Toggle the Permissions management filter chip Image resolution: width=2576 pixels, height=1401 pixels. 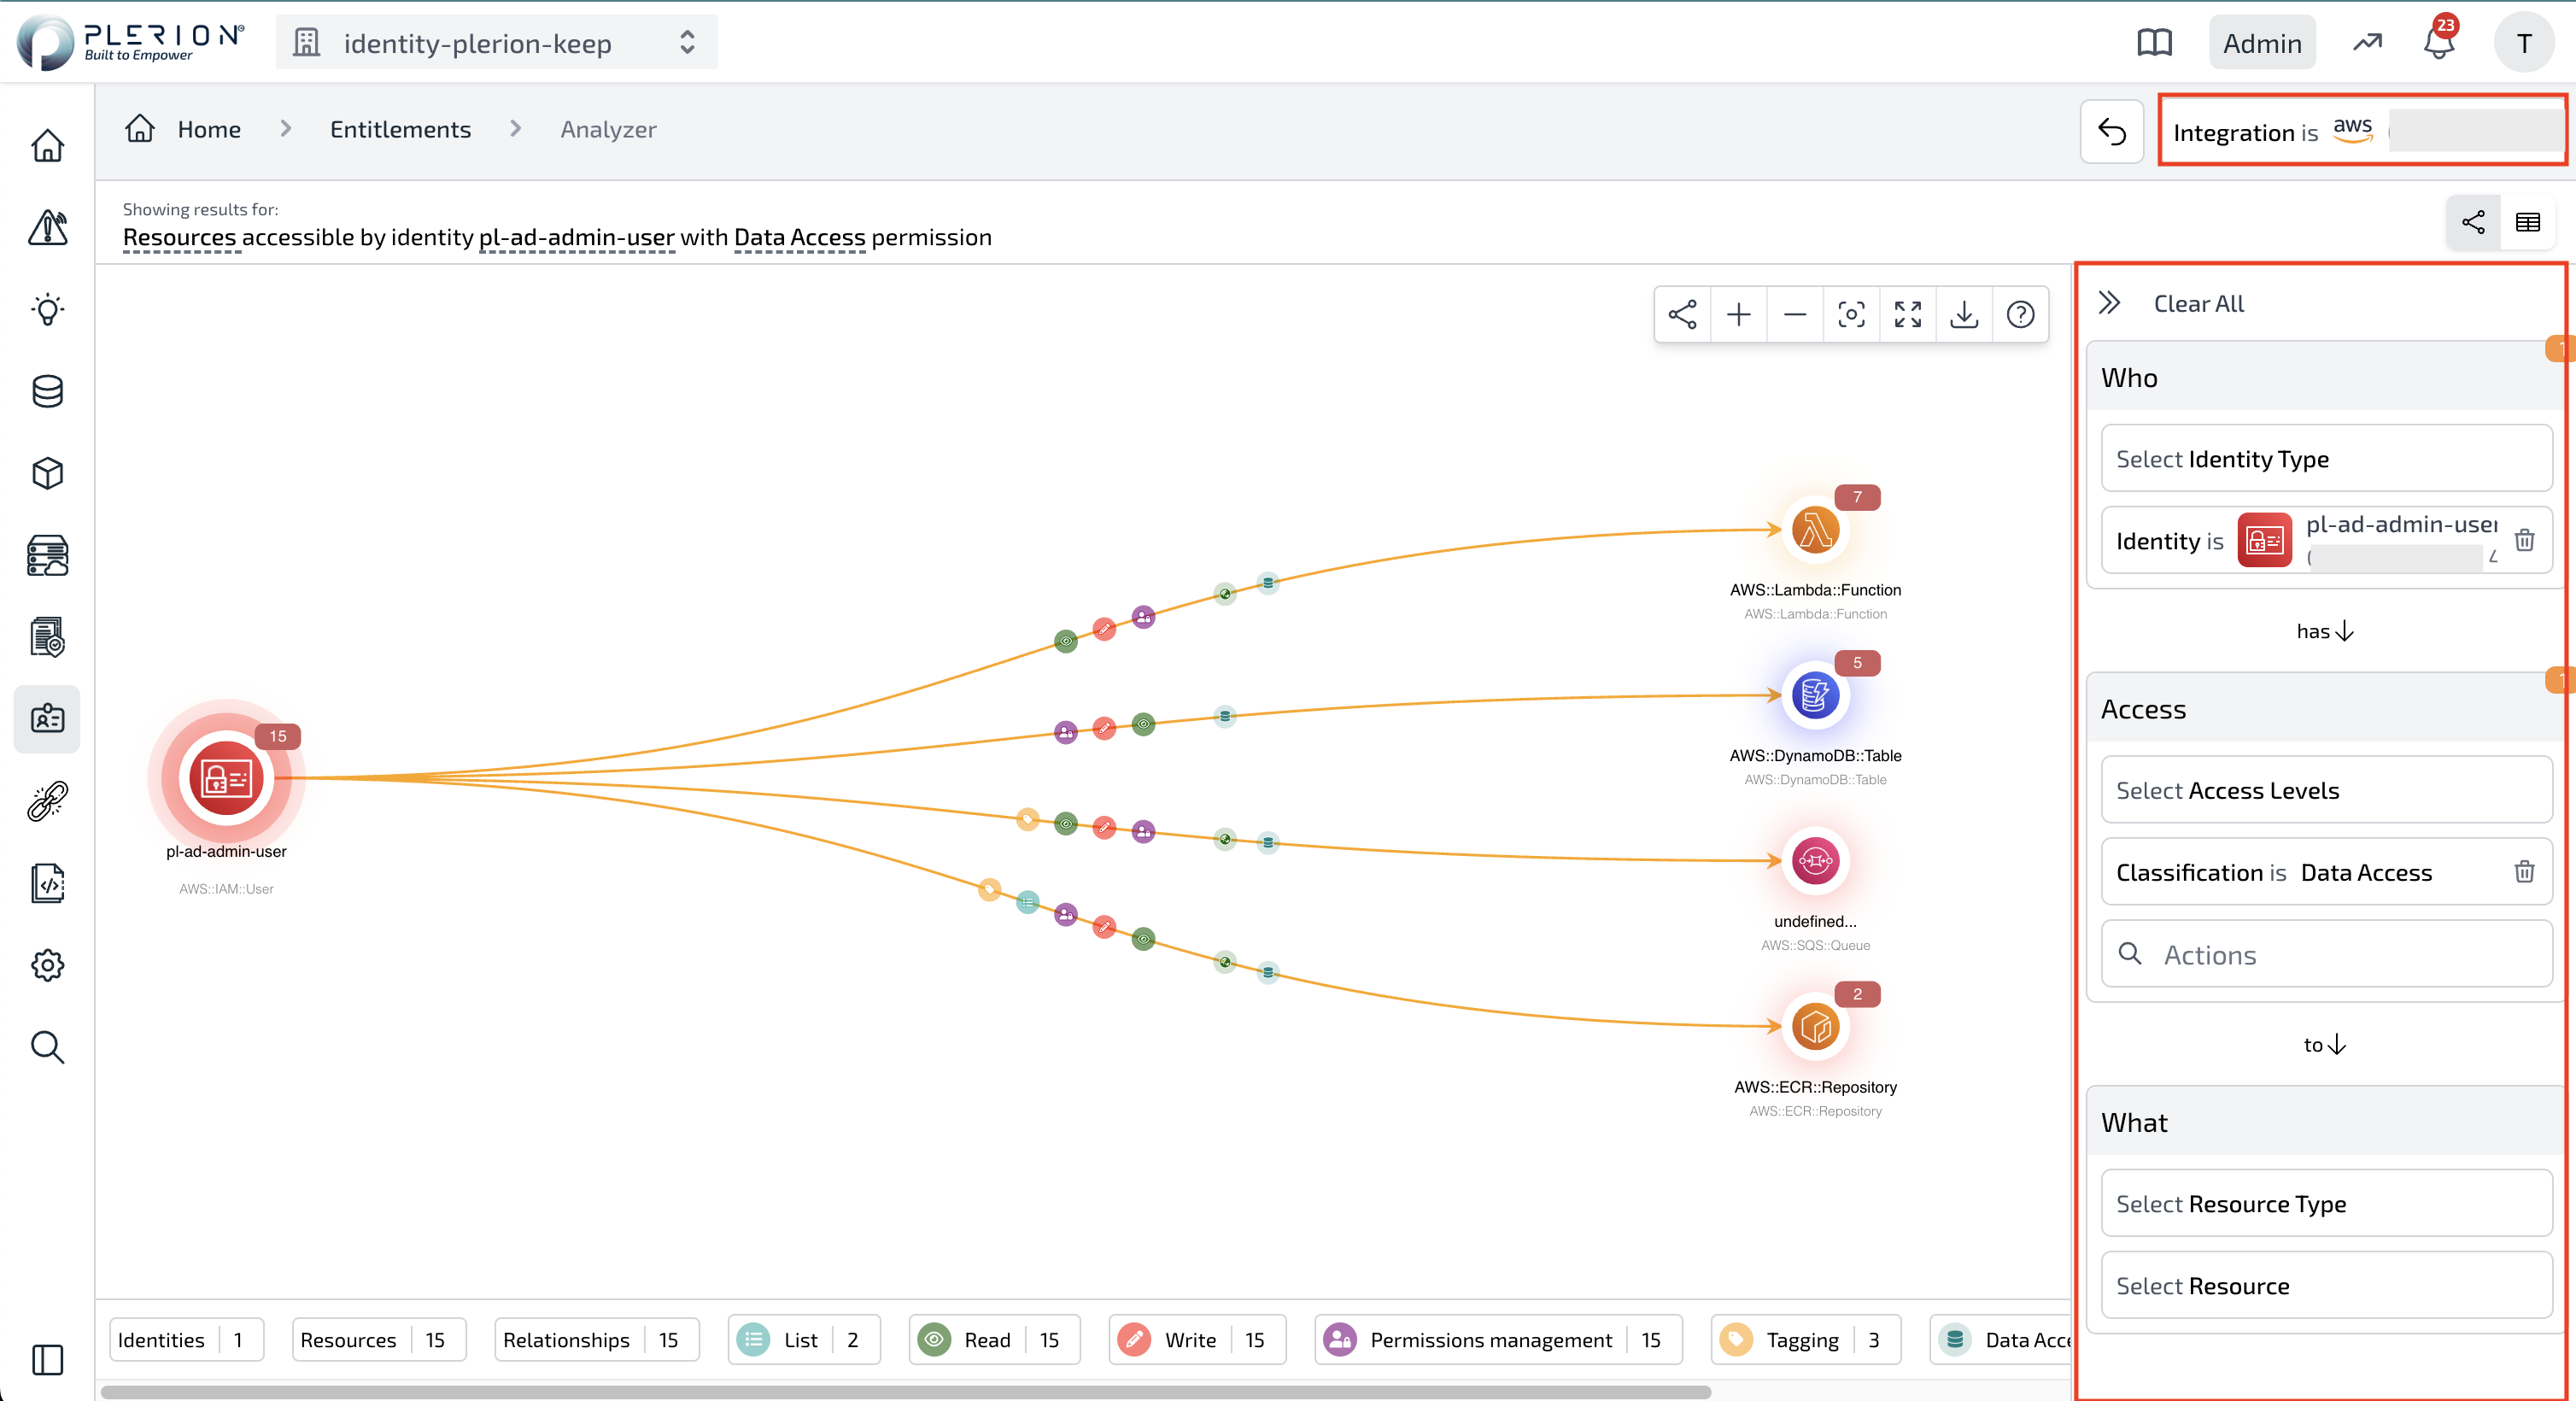(1498, 1340)
